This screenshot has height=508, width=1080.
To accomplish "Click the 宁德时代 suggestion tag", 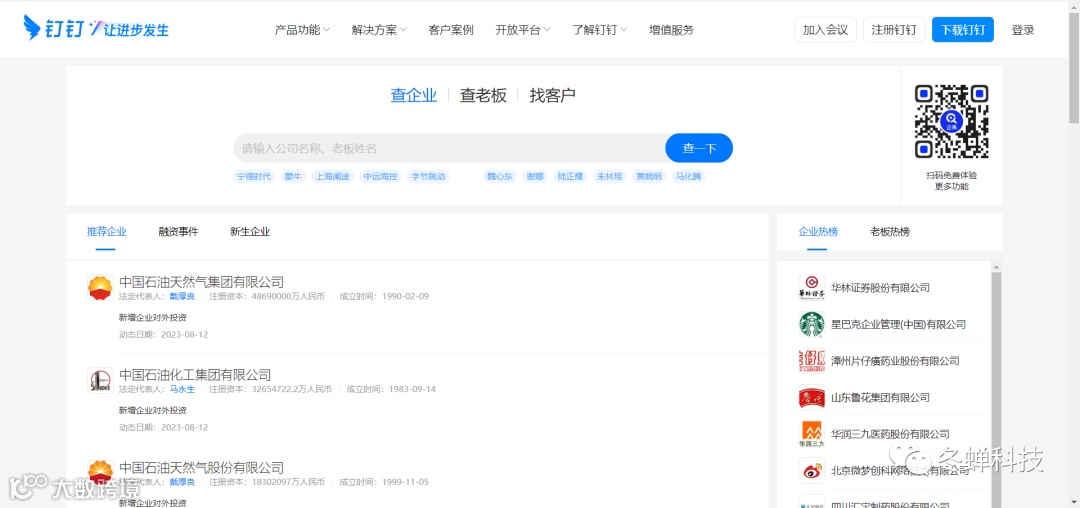I will point(254,176).
